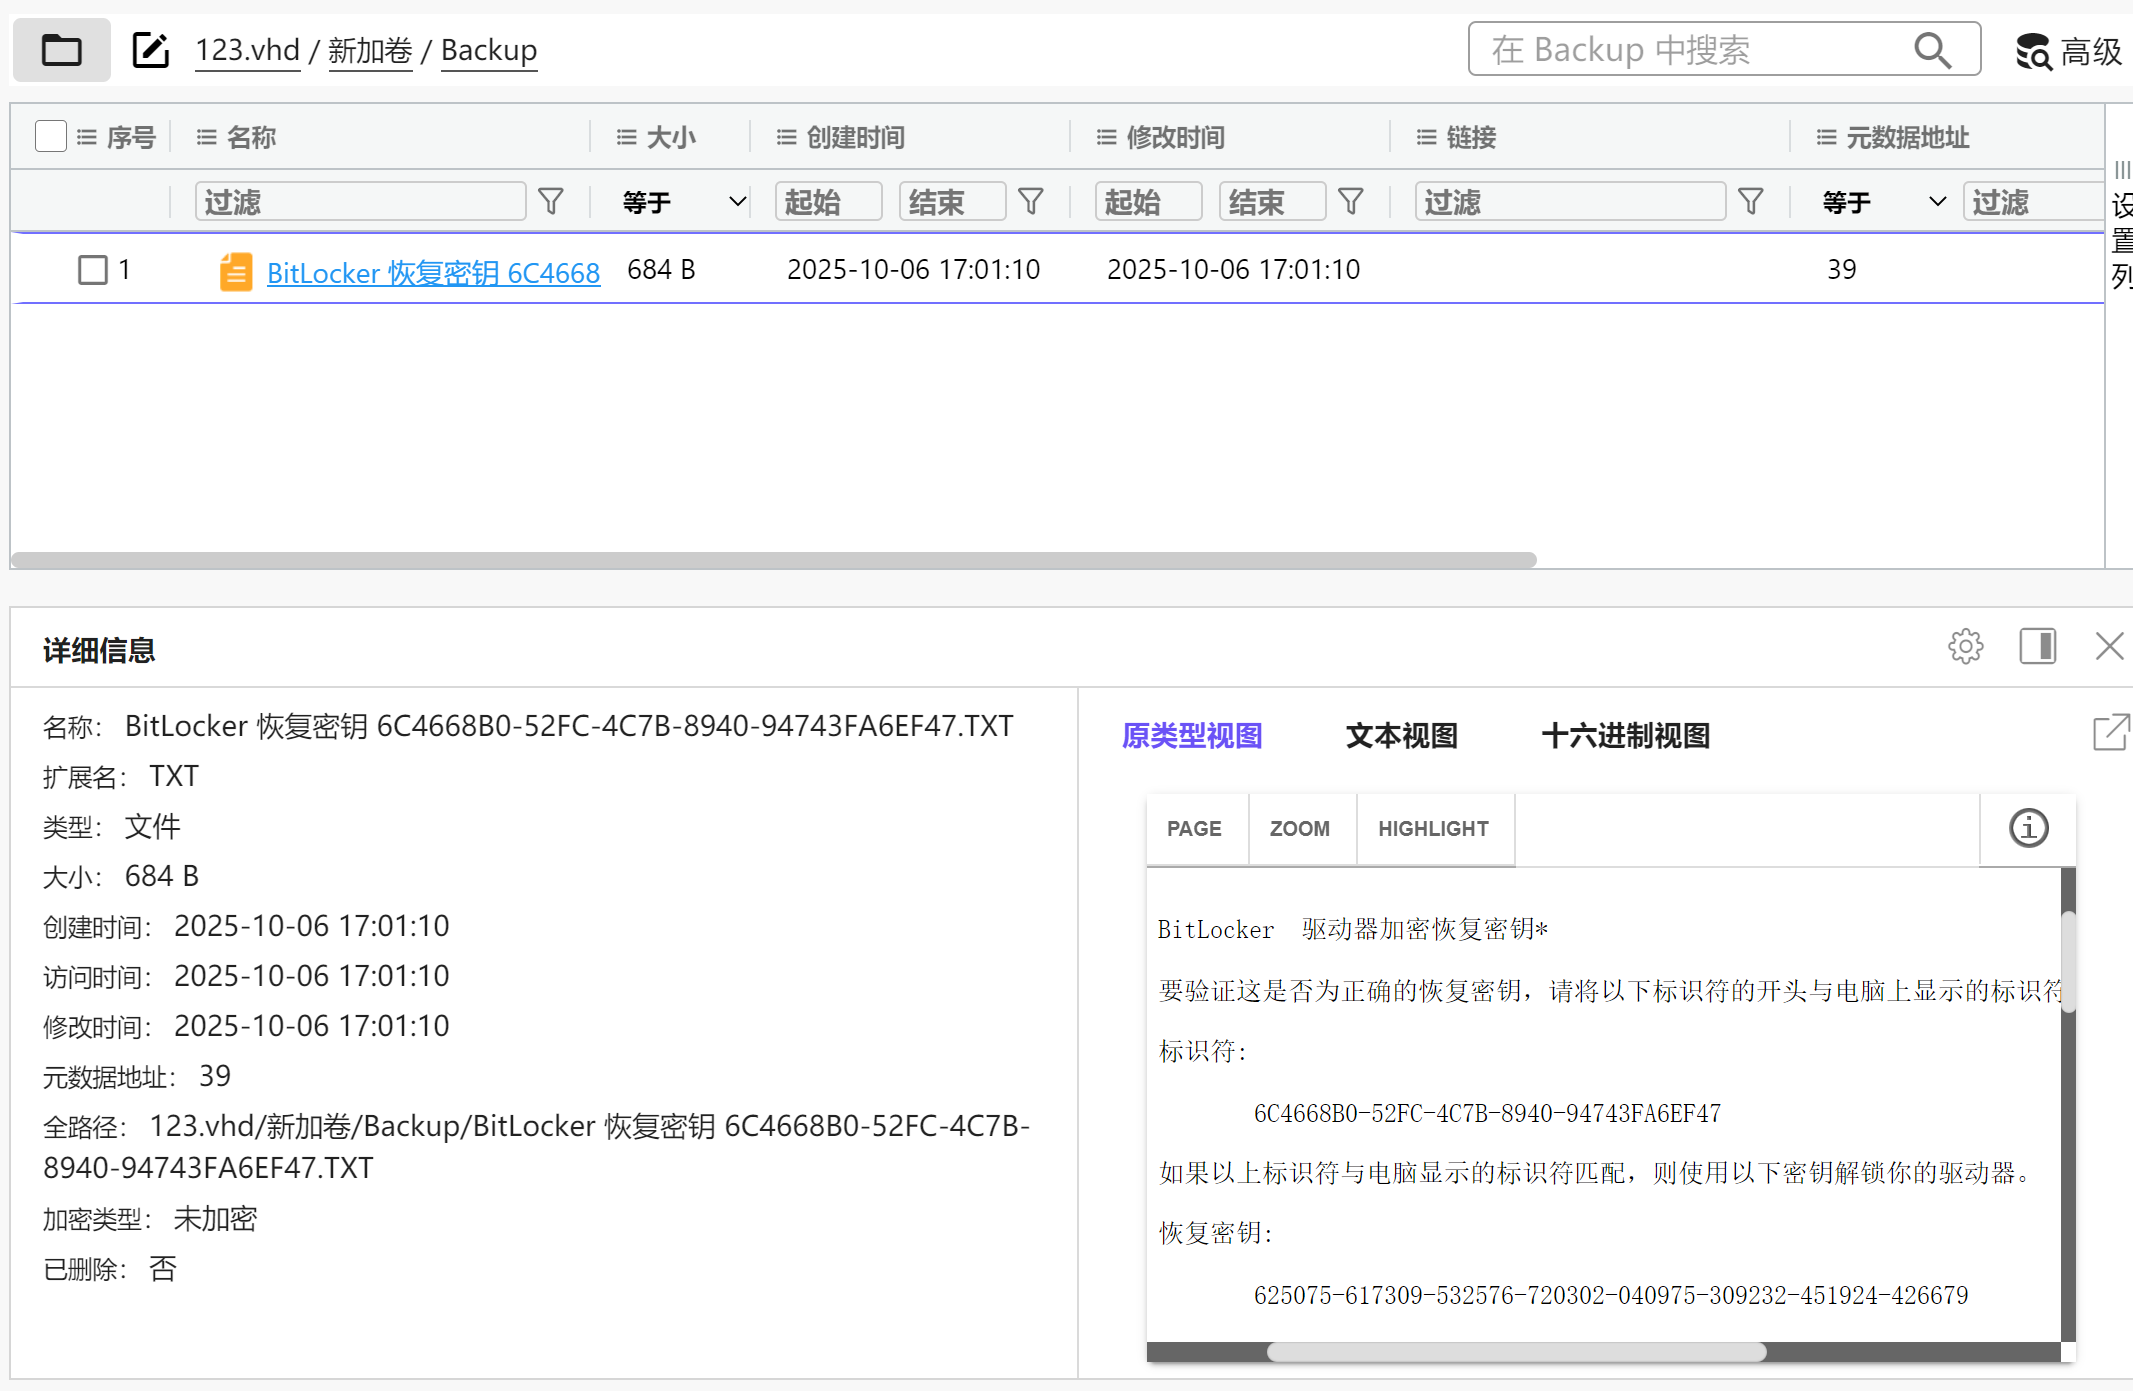The height and width of the screenshot is (1391, 2133).
Task: Open details panel settings gear
Action: tap(1965, 647)
